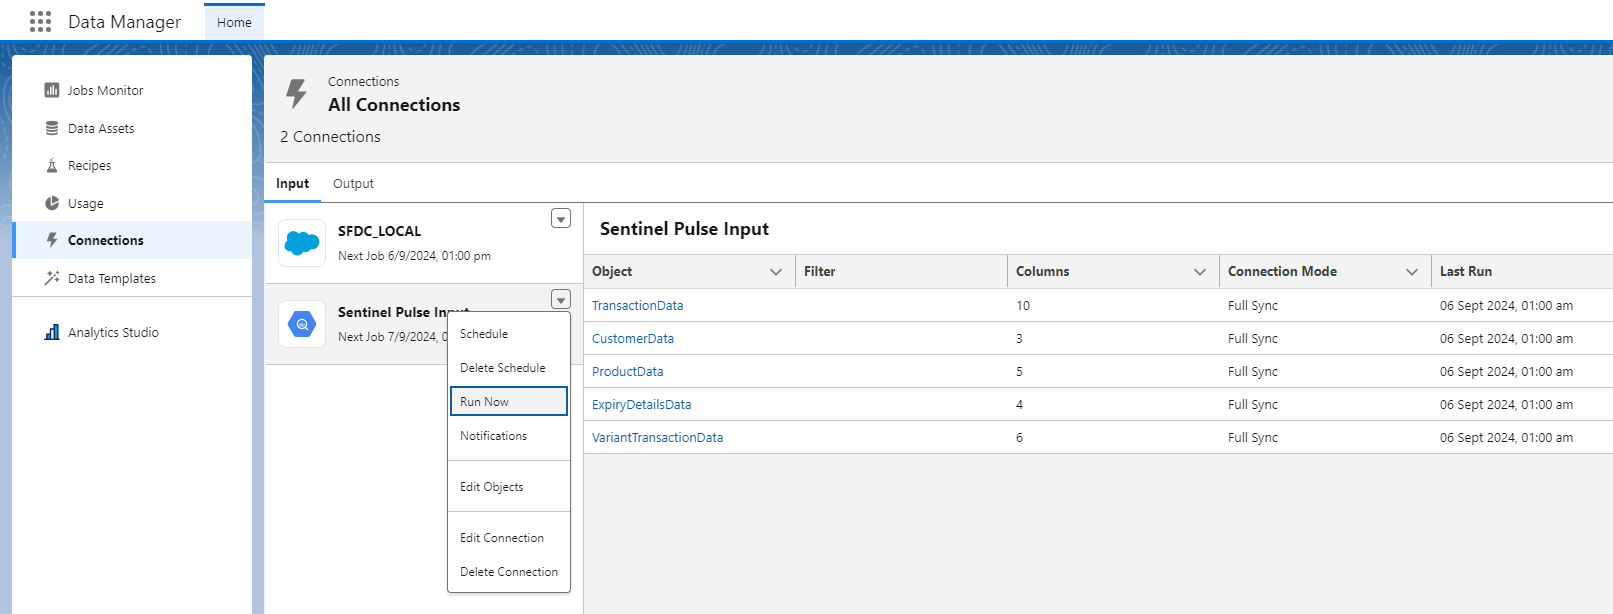Screen dimensions: 1613x614
Task: Click the Usage pie chart icon
Action: (52, 203)
